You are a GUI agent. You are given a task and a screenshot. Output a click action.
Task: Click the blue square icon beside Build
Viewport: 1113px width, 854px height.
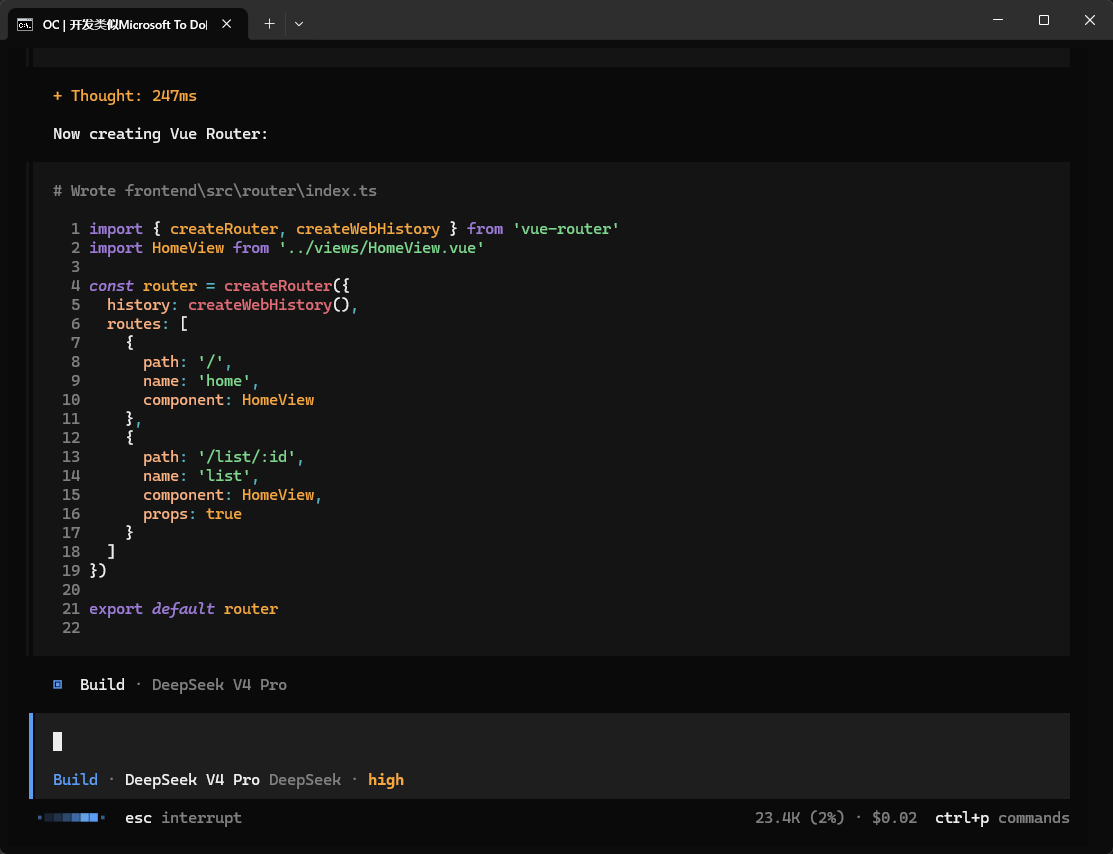(57, 684)
